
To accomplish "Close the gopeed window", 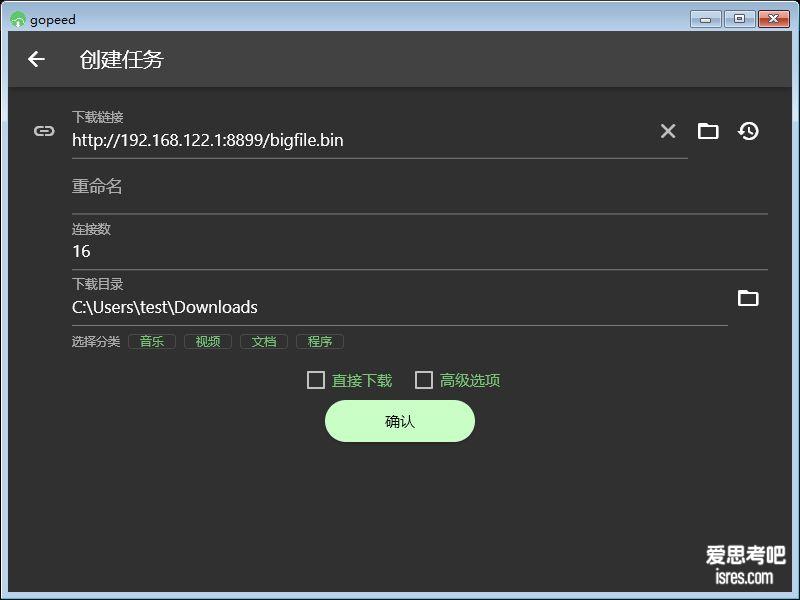I will coord(773,19).
